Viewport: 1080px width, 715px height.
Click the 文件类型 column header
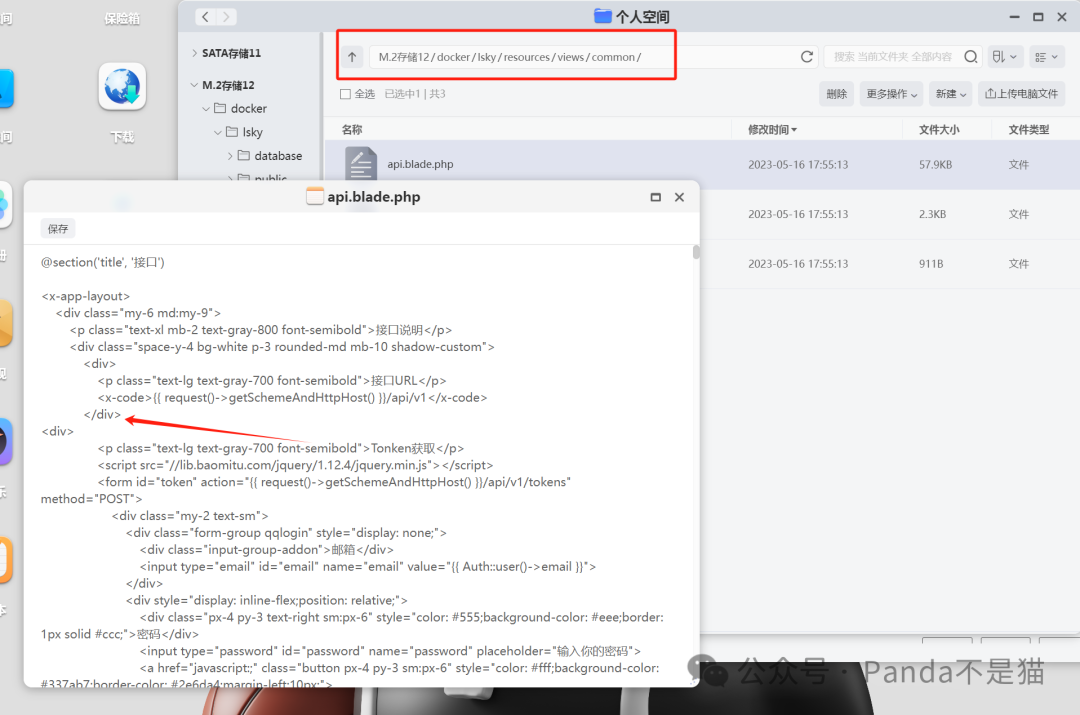pos(1028,129)
